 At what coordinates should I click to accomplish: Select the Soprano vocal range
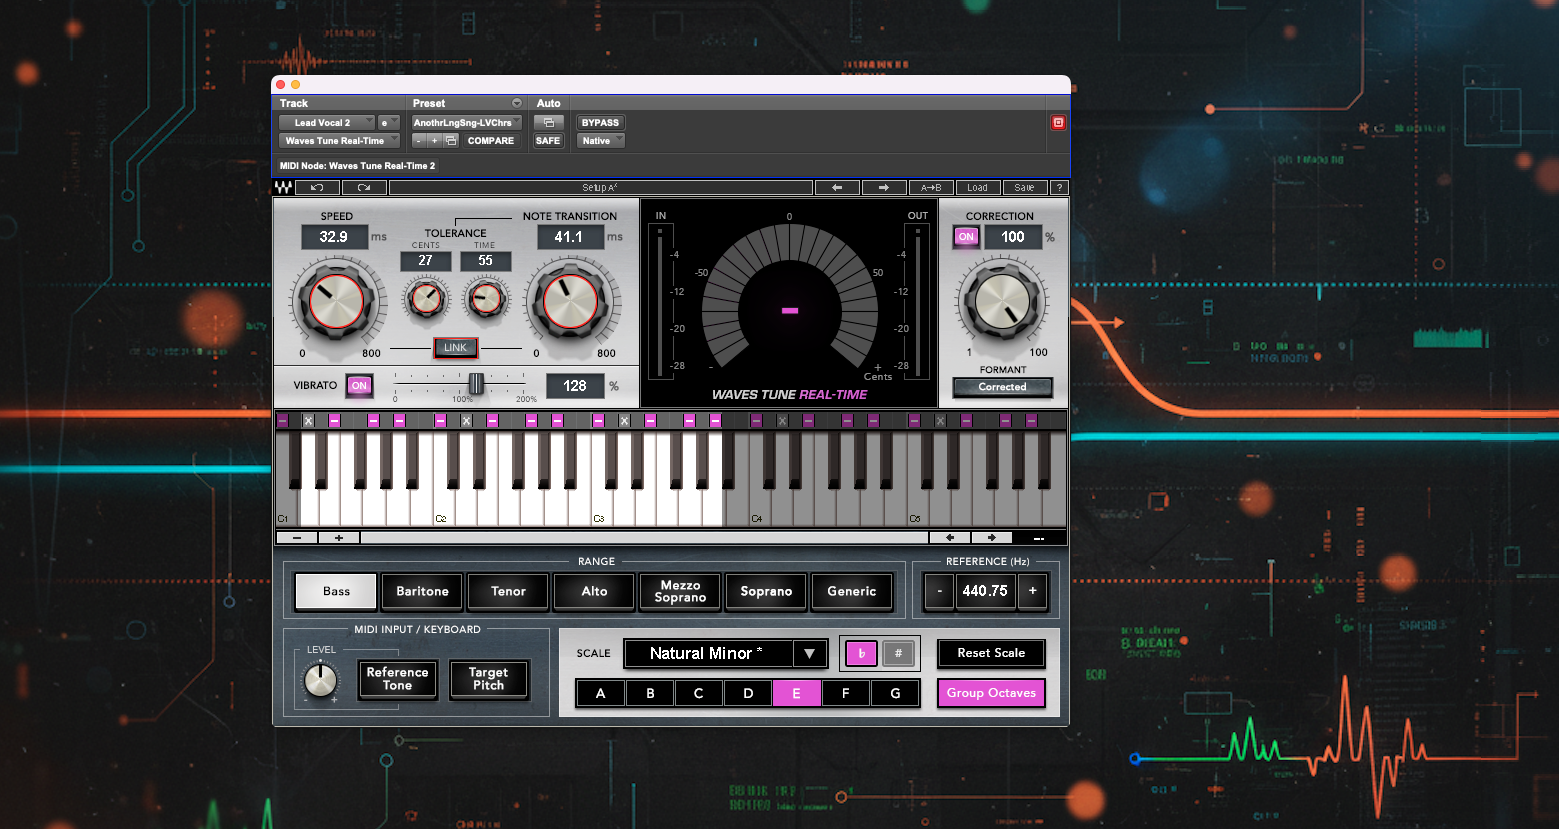tap(766, 592)
